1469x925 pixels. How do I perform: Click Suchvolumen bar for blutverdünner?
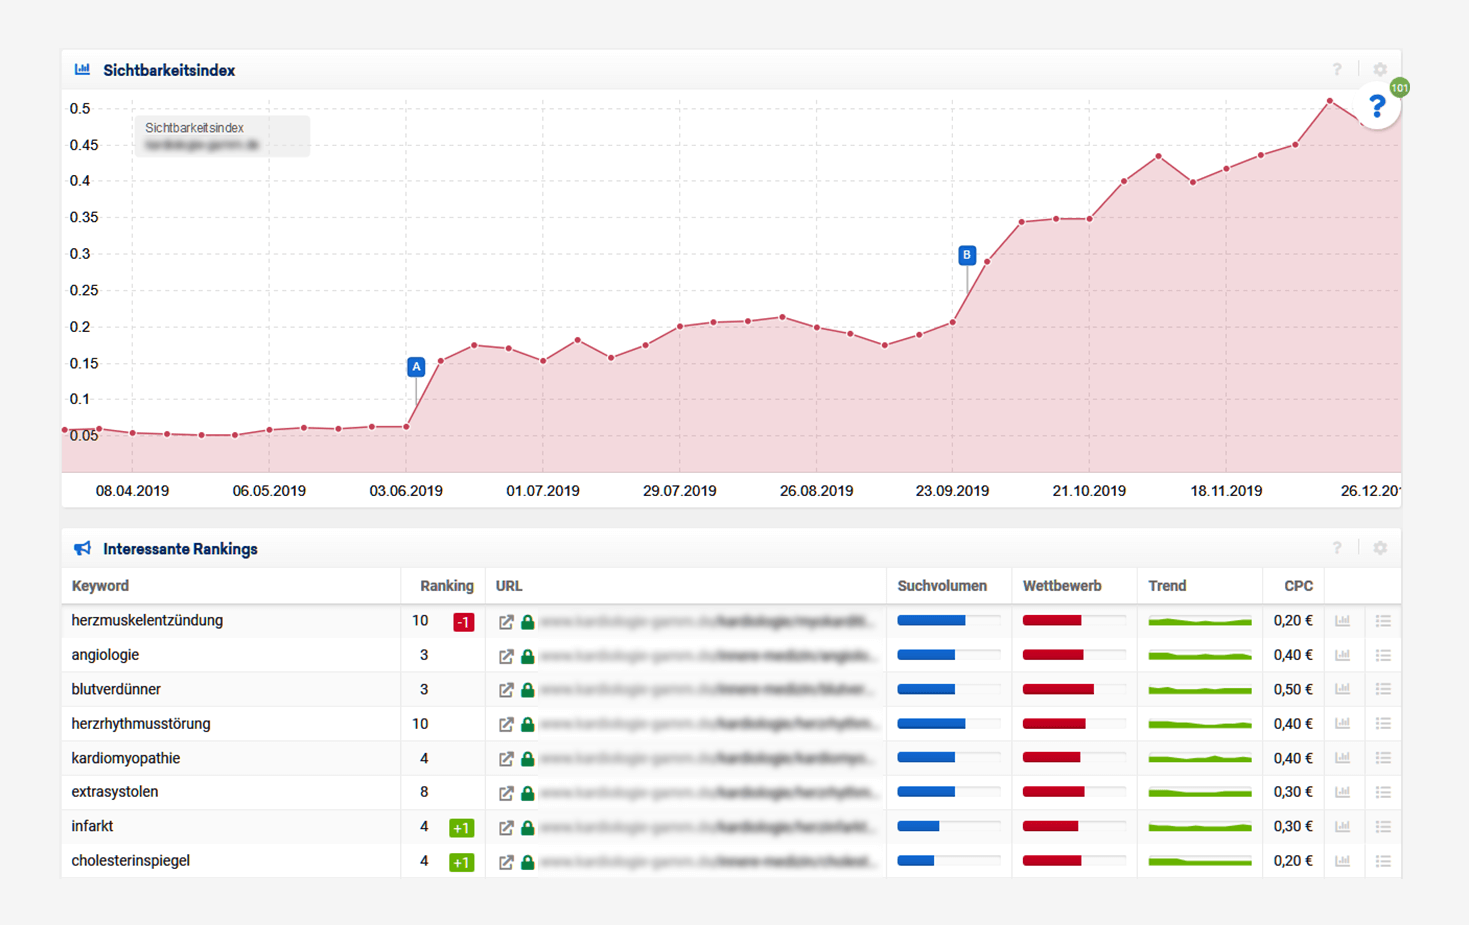click(x=948, y=689)
